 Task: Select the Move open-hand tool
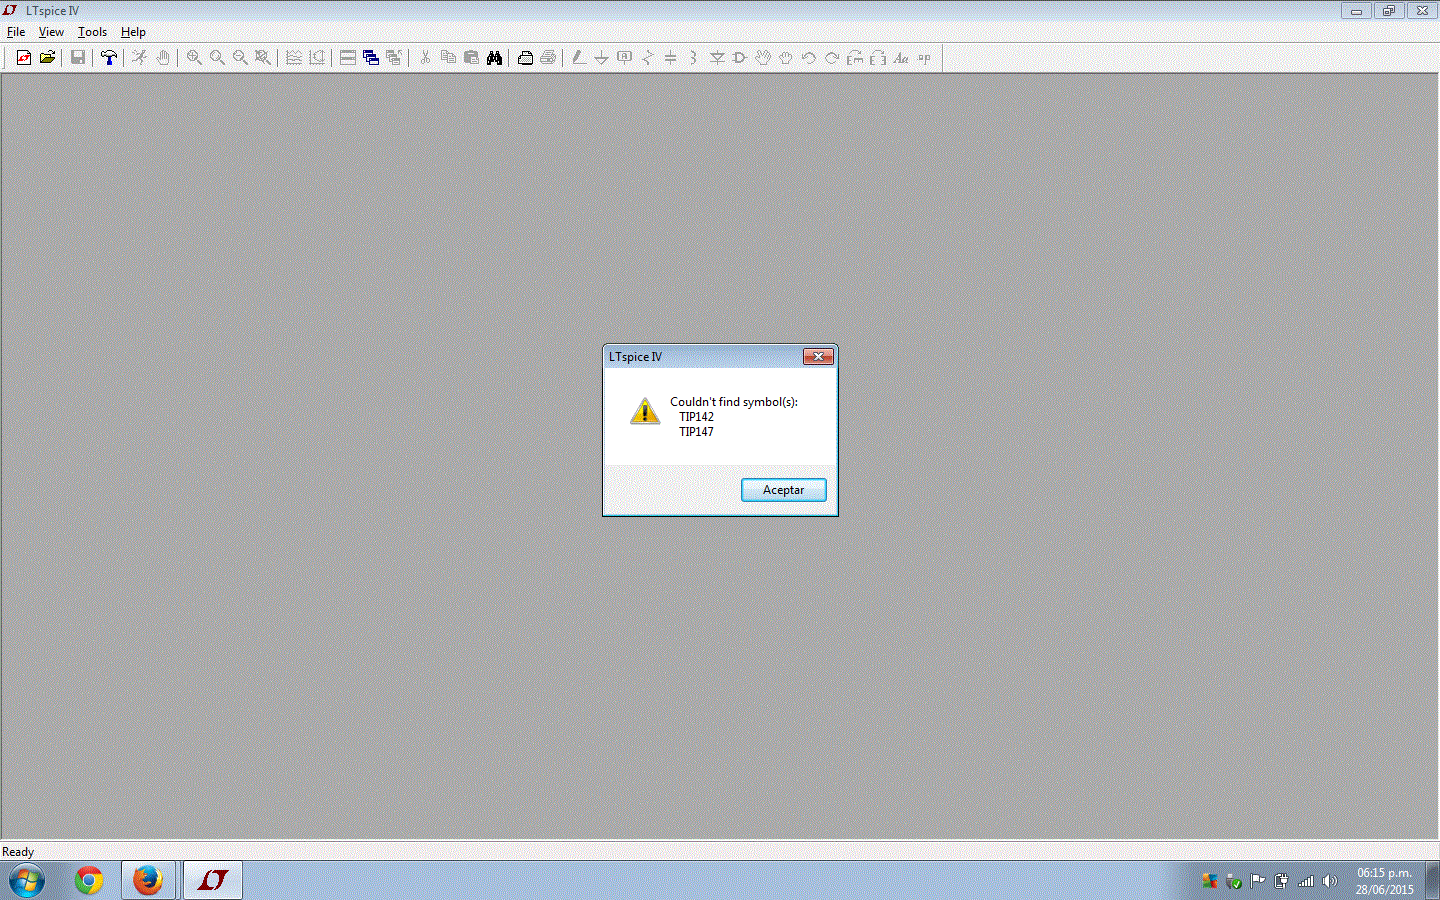tap(763, 58)
